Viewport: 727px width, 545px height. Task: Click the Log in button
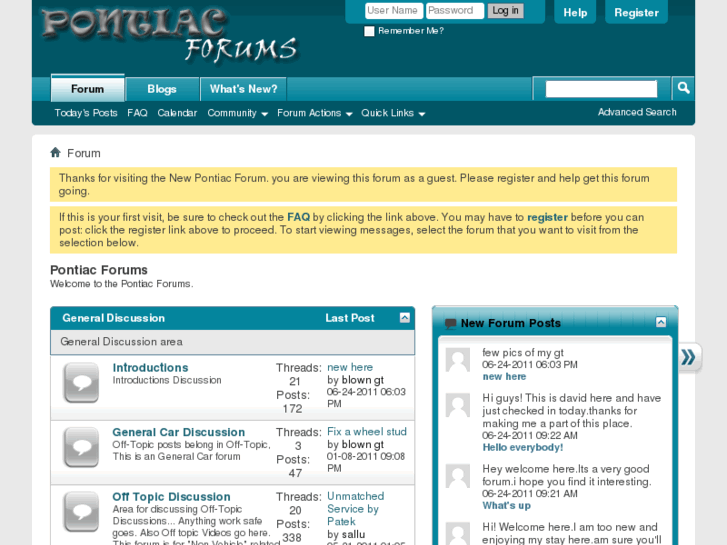click(505, 11)
